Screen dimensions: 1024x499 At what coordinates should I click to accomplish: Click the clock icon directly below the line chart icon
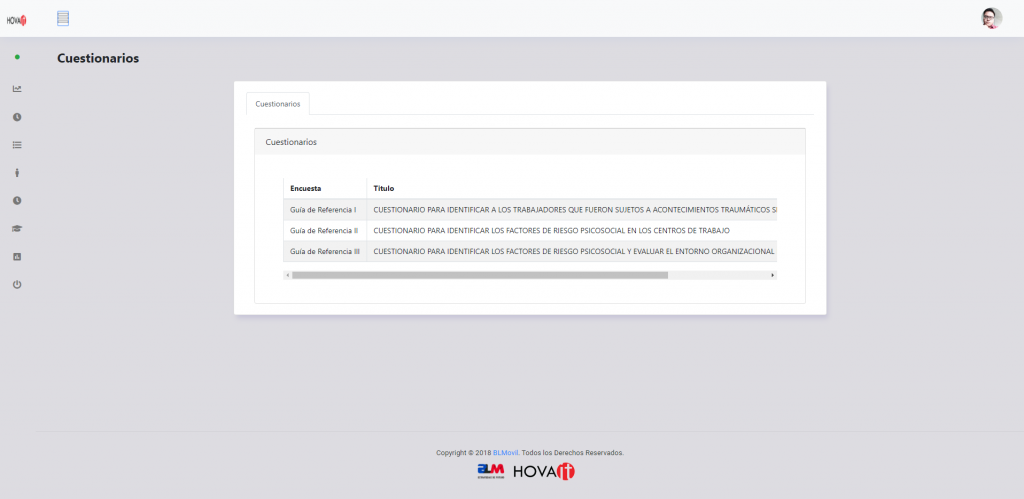tap(17, 117)
